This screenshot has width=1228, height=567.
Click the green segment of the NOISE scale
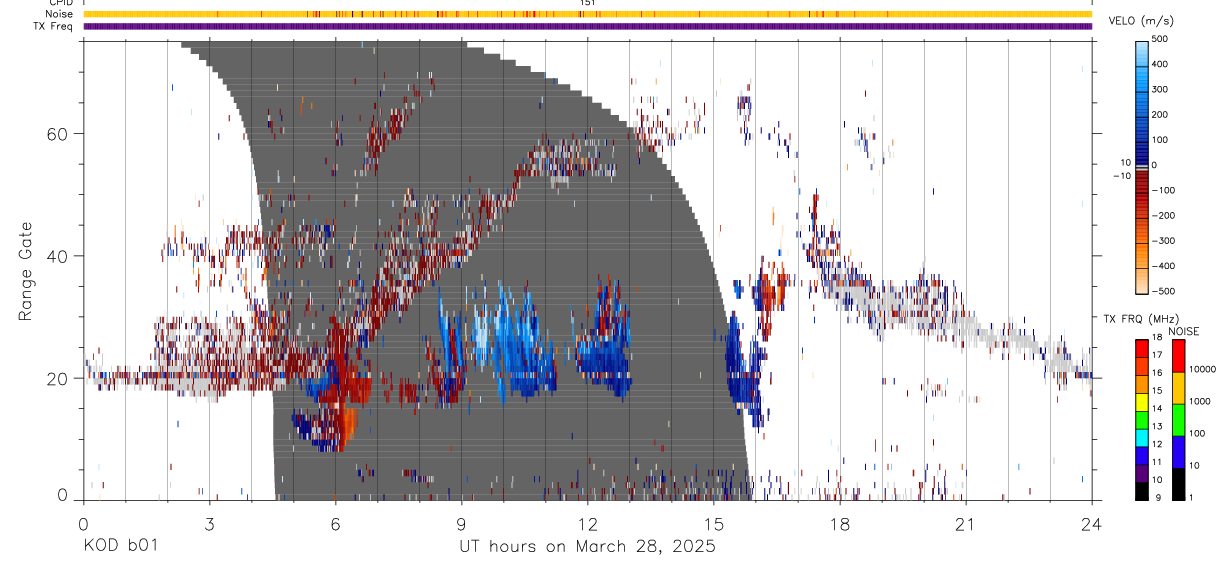point(1179,419)
